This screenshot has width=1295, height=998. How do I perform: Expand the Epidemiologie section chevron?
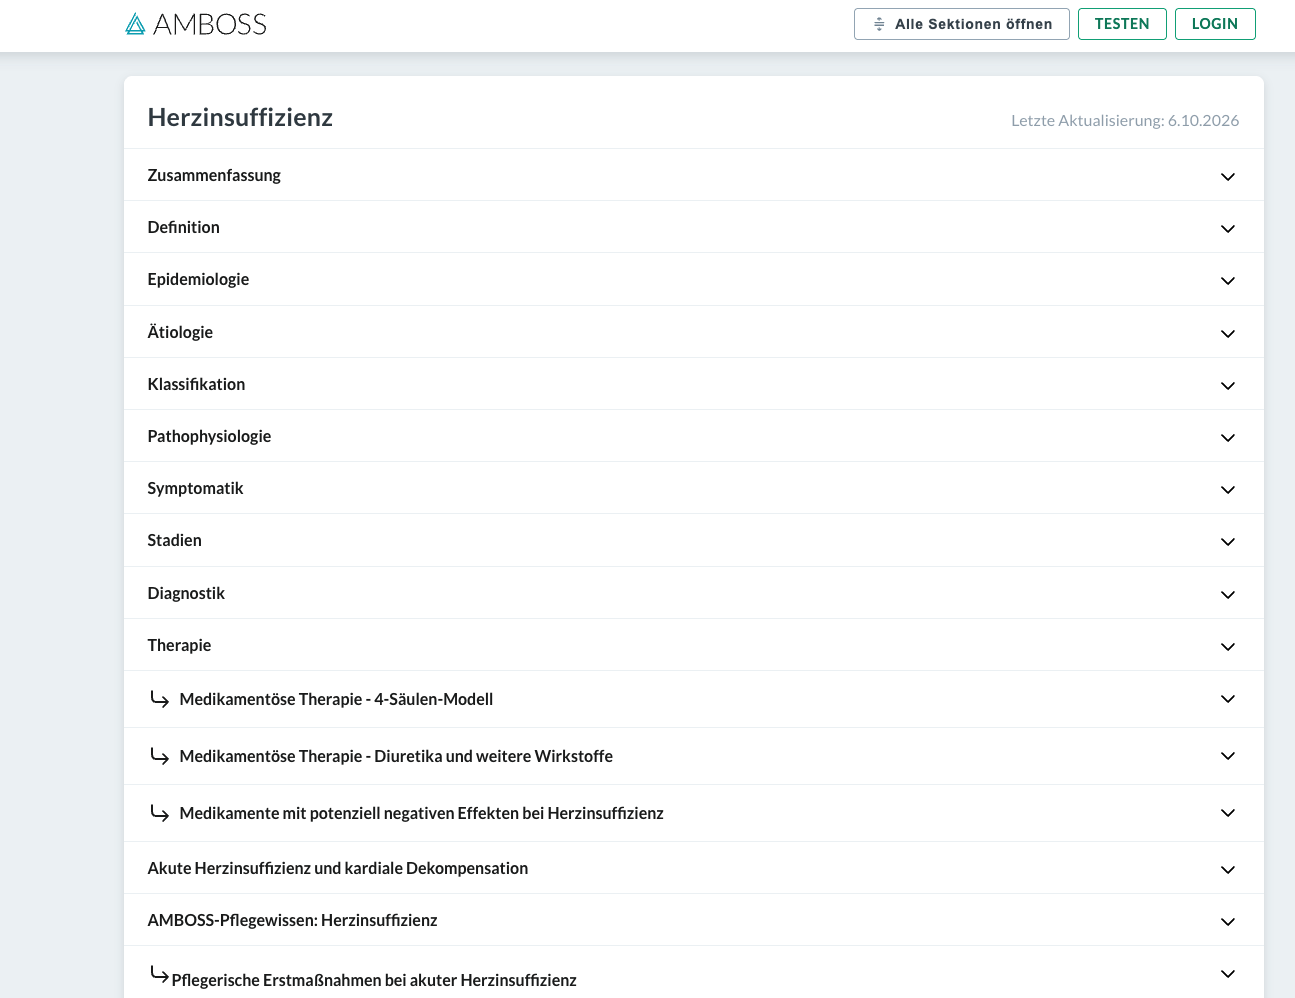[1228, 281]
